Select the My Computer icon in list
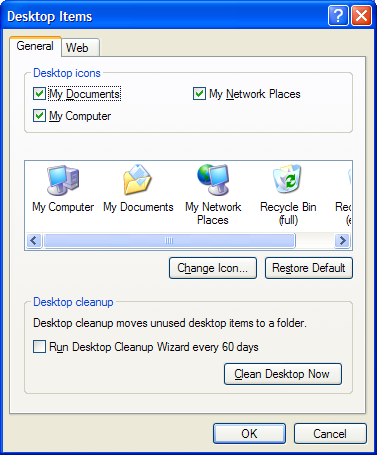The width and height of the screenshot is (377, 455). click(x=63, y=180)
